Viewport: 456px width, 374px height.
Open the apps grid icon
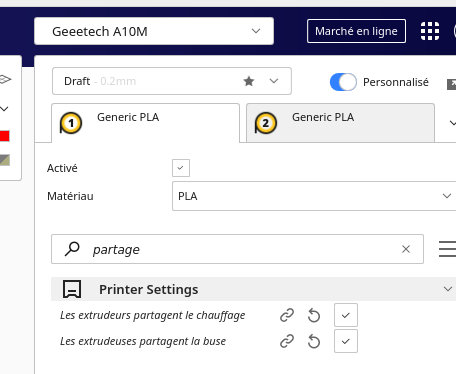[430, 31]
